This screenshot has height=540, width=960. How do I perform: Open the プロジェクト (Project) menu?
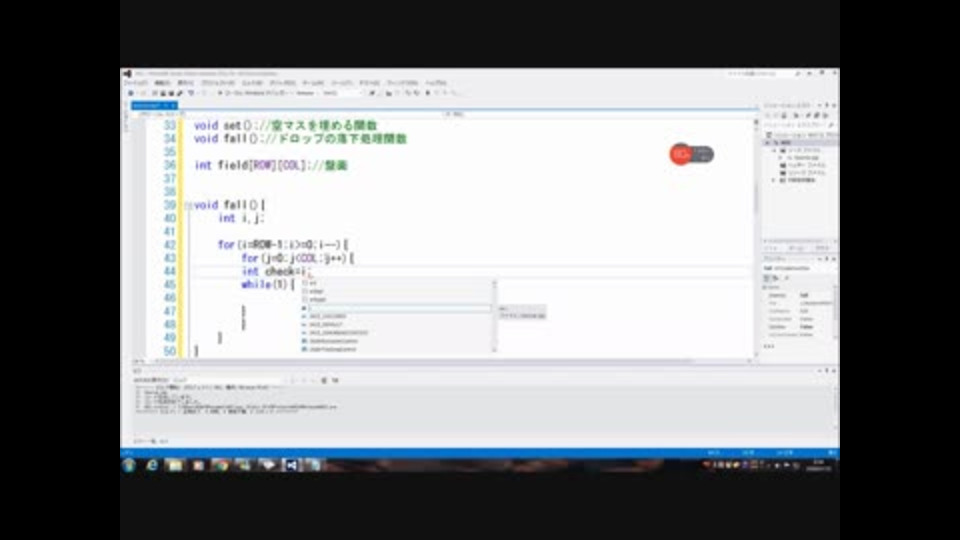click(217, 83)
